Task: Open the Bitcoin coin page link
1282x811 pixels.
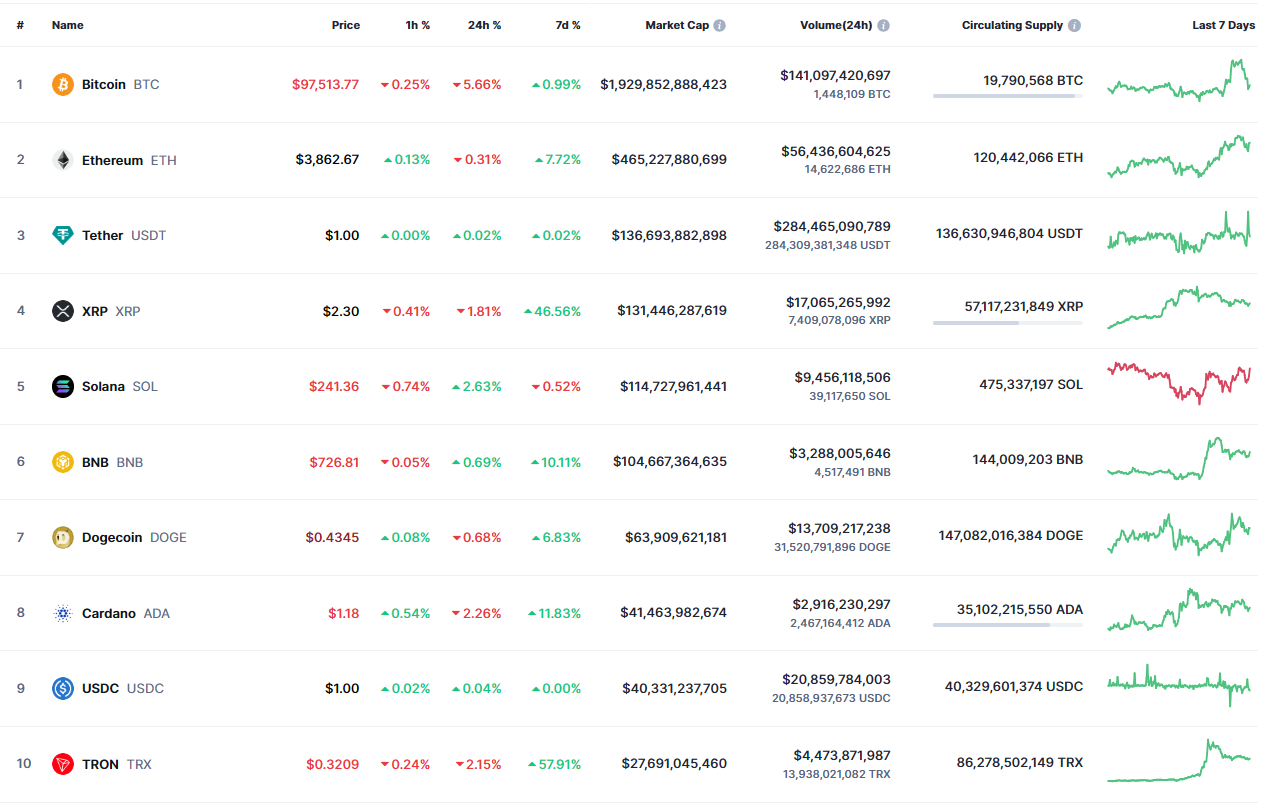Action: (104, 85)
